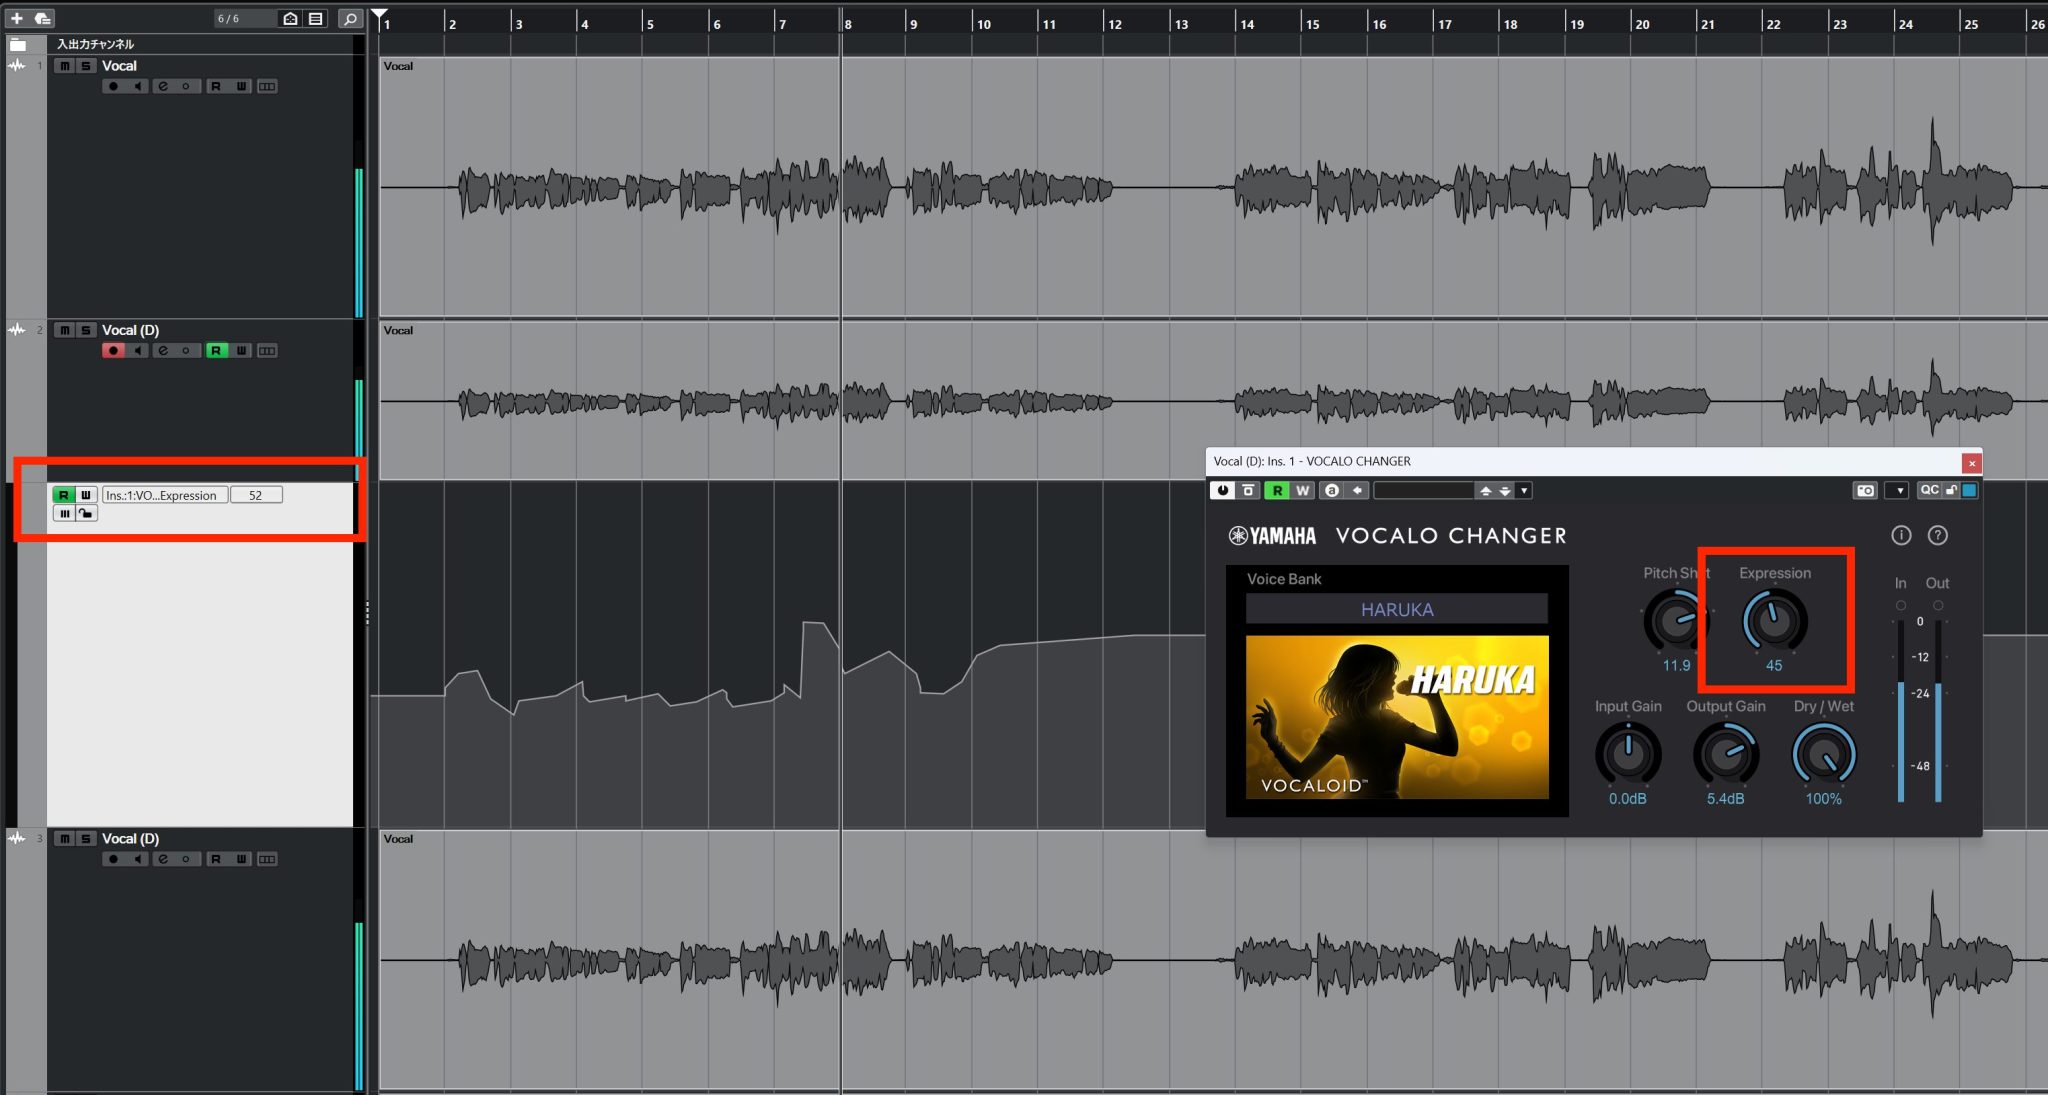The width and height of the screenshot is (2048, 1095).
Task: Open the Voice Bank selector showing HARUKA
Action: pyautogui.click(x=1397, y=609)
